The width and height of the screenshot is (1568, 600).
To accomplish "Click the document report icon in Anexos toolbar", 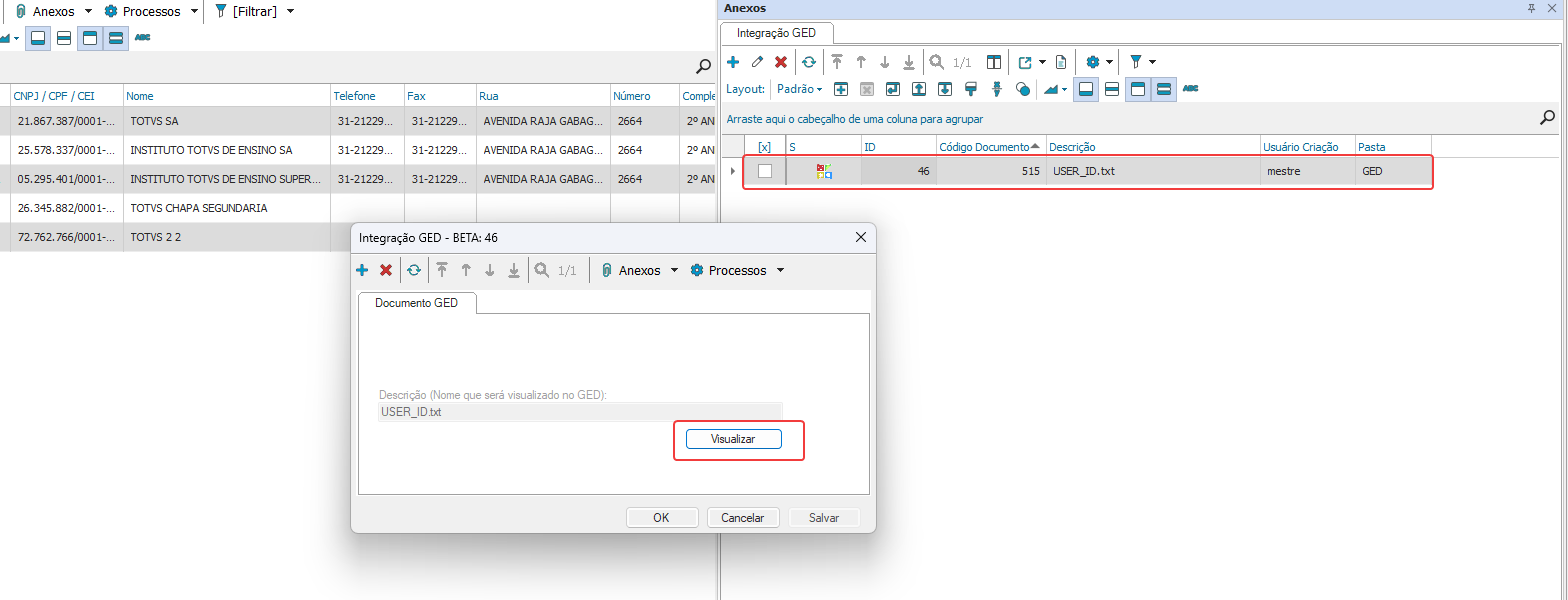I will click(x=1061, y=62).
